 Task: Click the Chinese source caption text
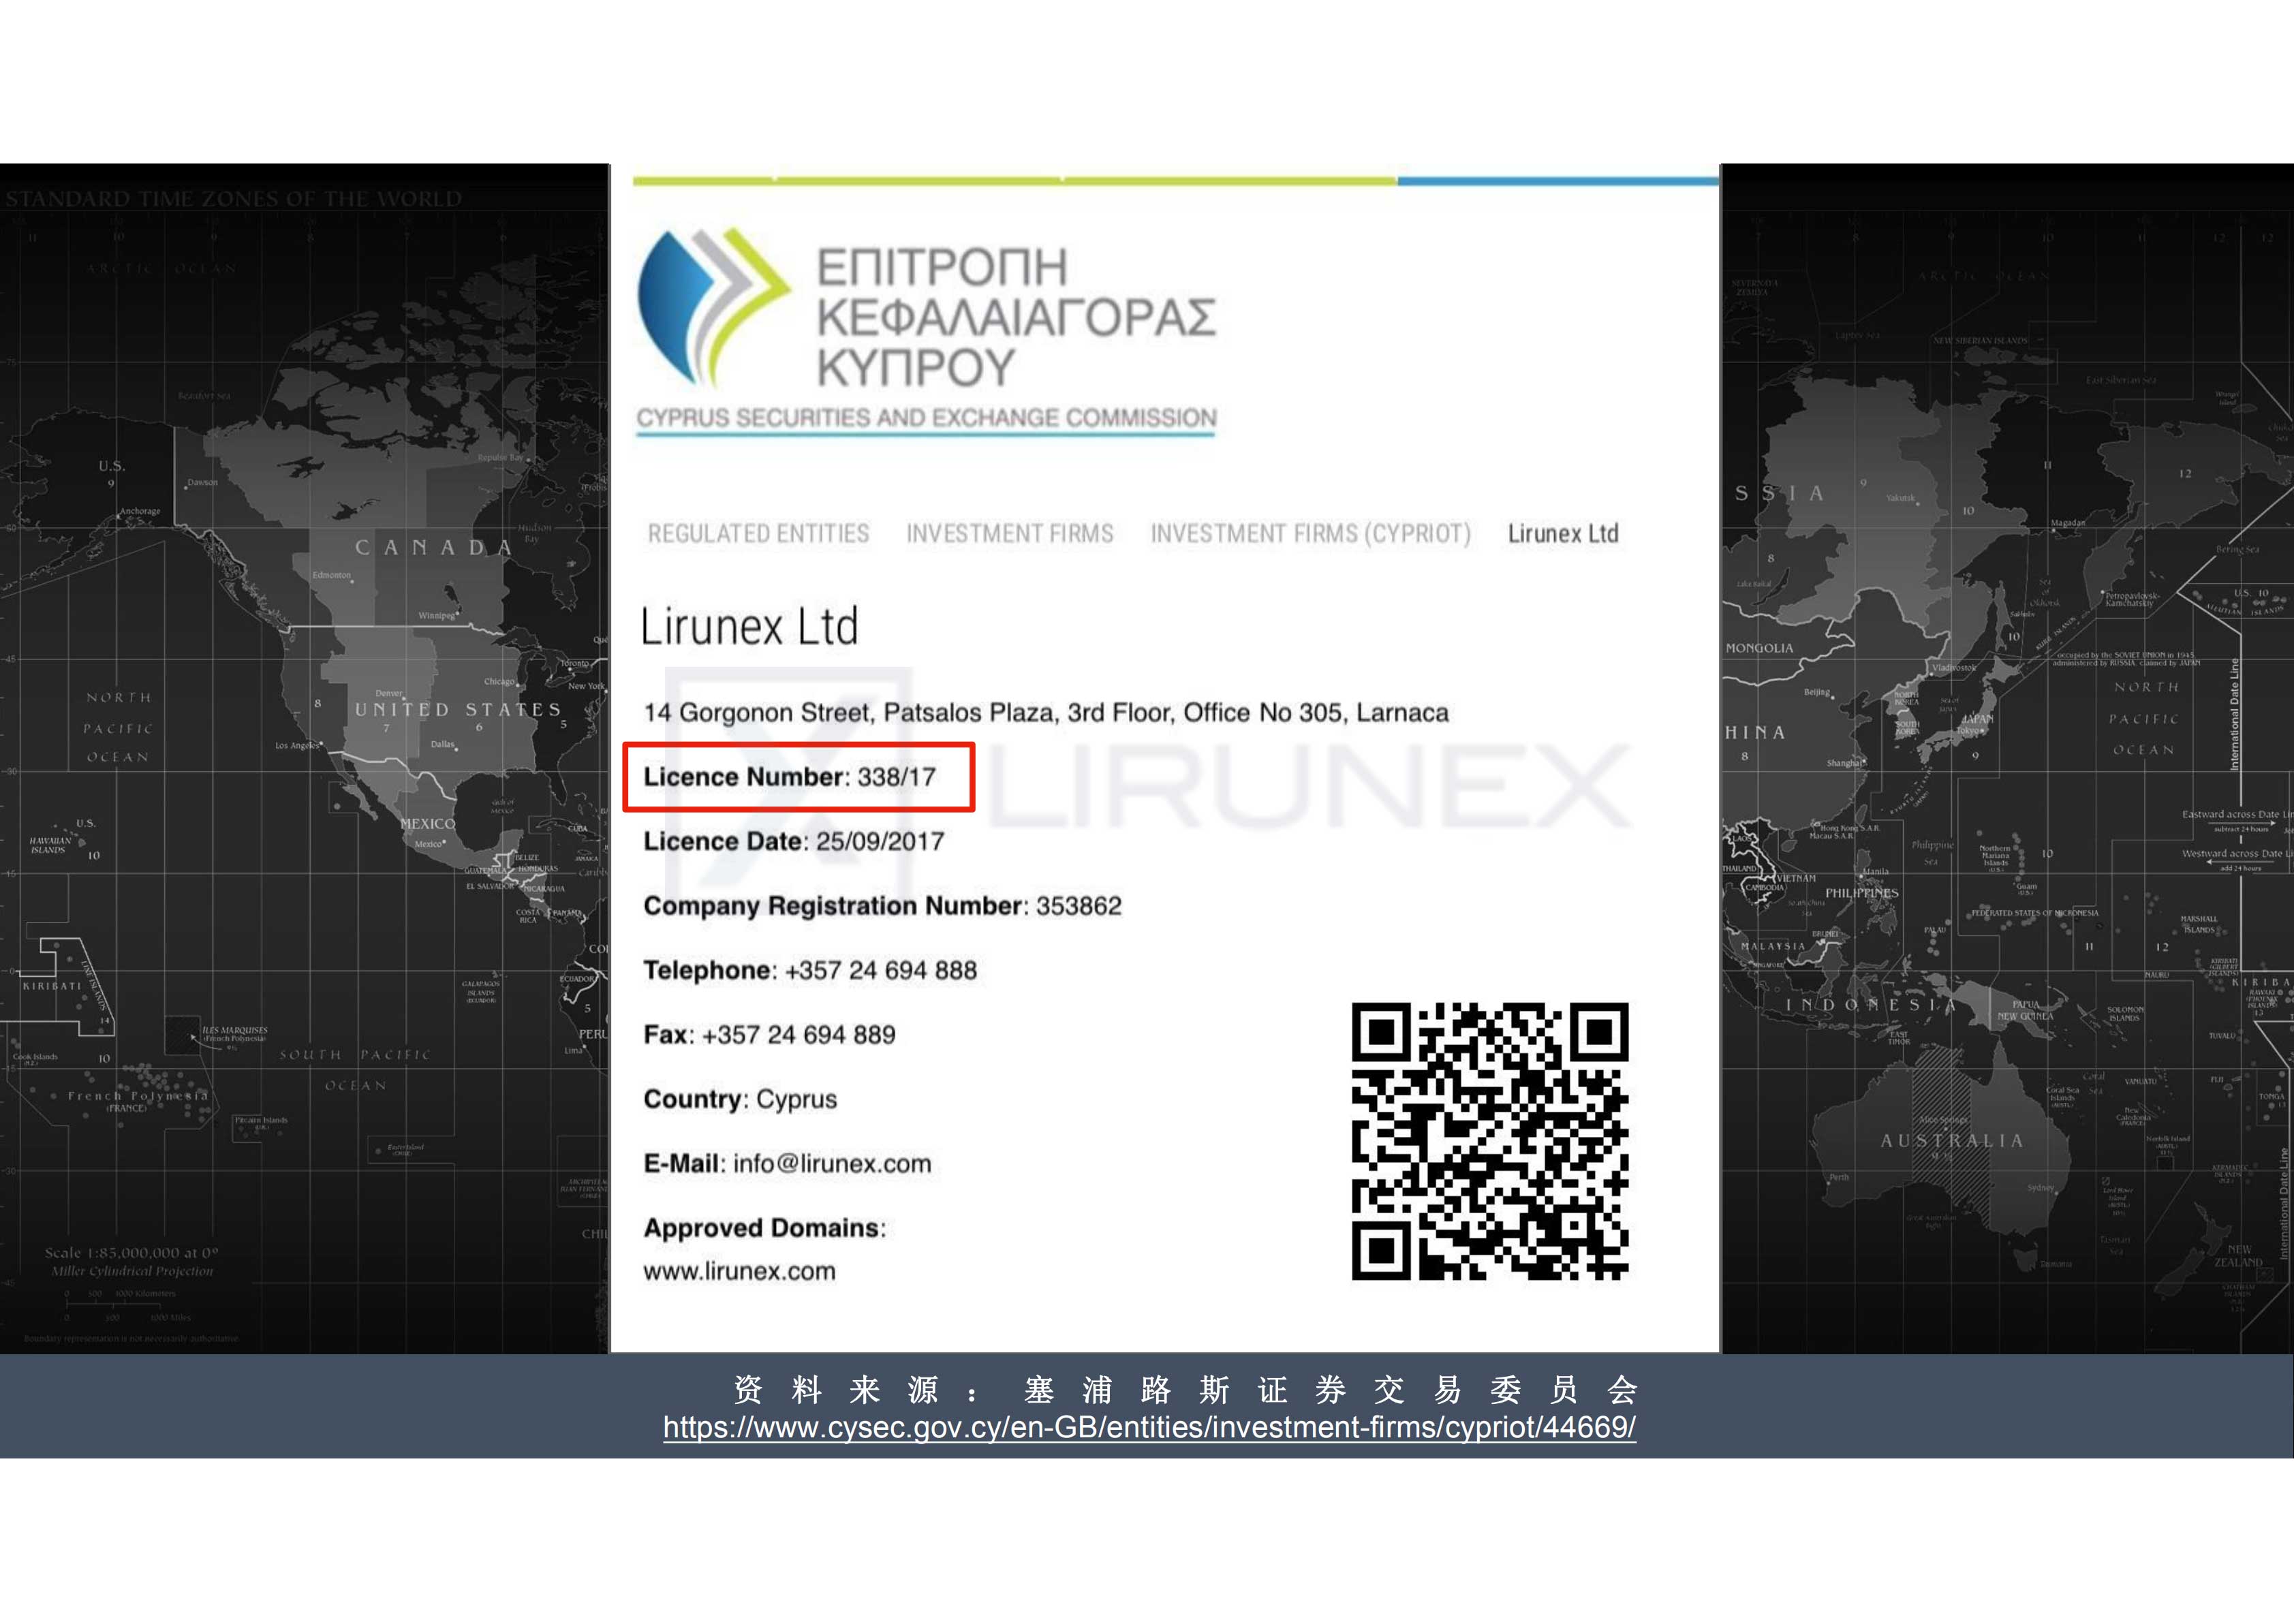click(1186, 1389)
